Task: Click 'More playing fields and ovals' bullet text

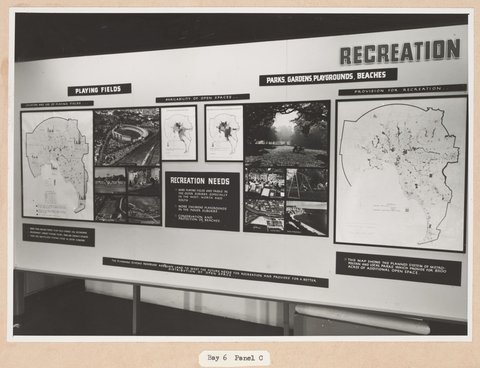Action: pos(202,195)
